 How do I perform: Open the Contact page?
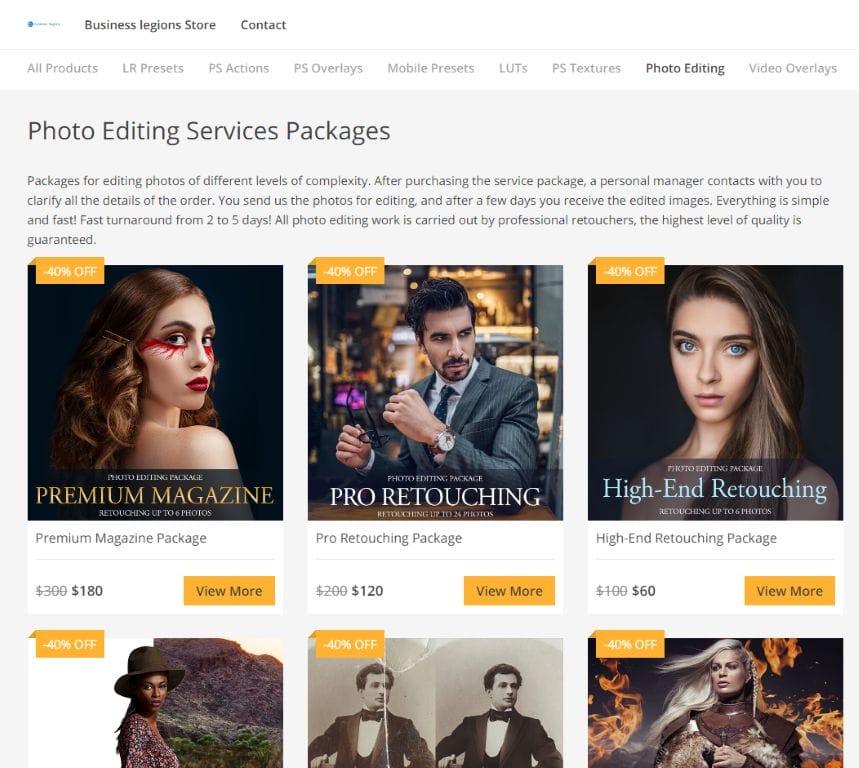click(x=263, y=25)
